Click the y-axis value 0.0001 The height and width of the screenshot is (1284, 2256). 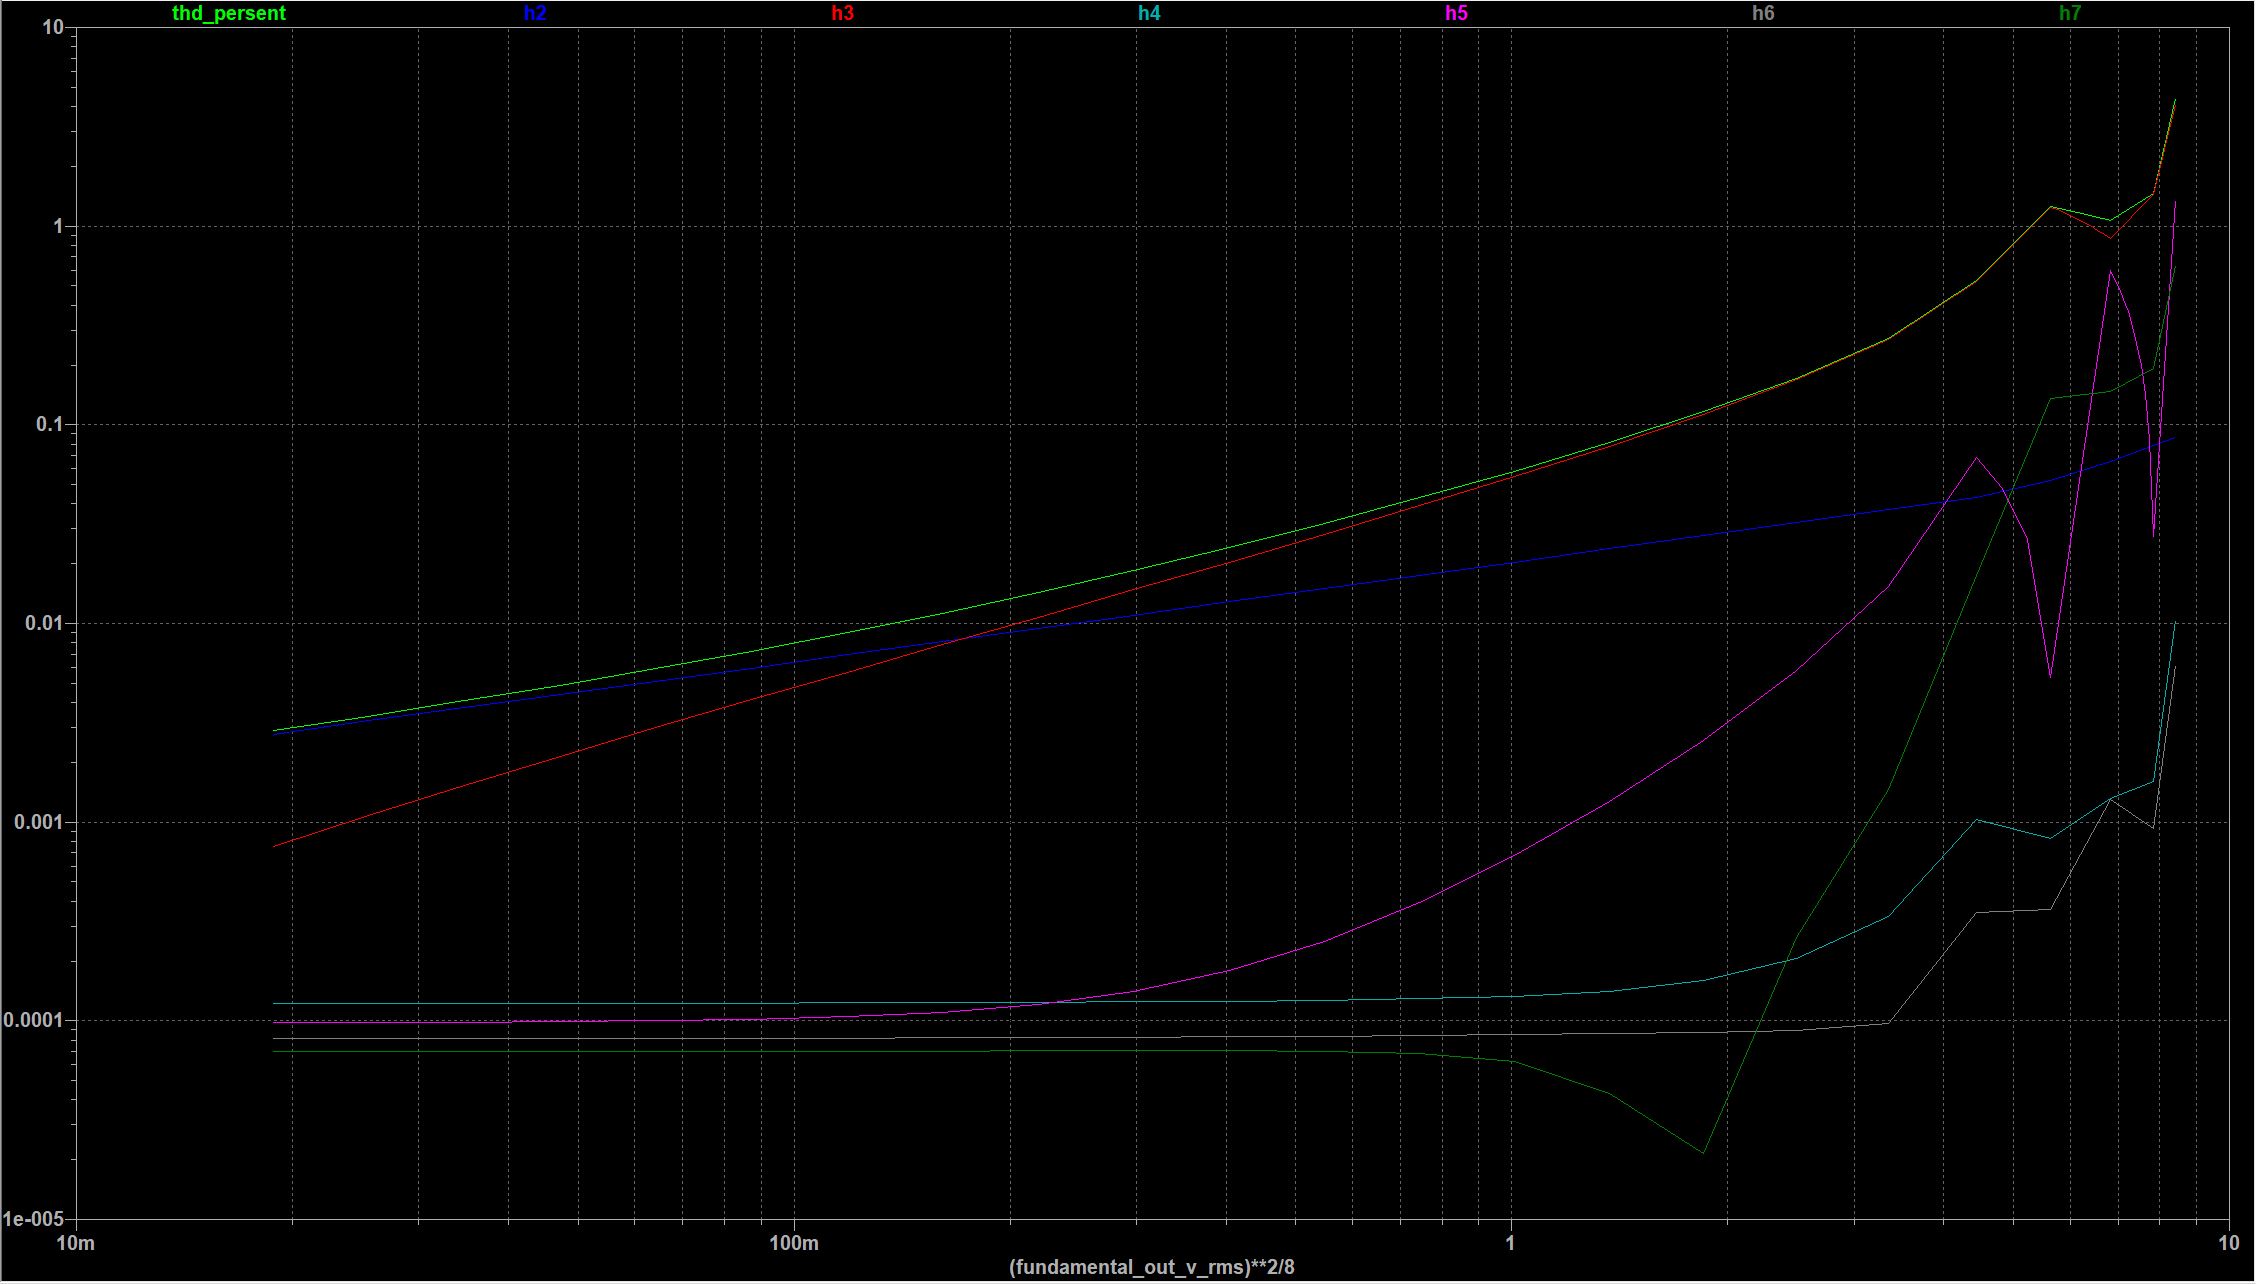(x=34, y=1020)
